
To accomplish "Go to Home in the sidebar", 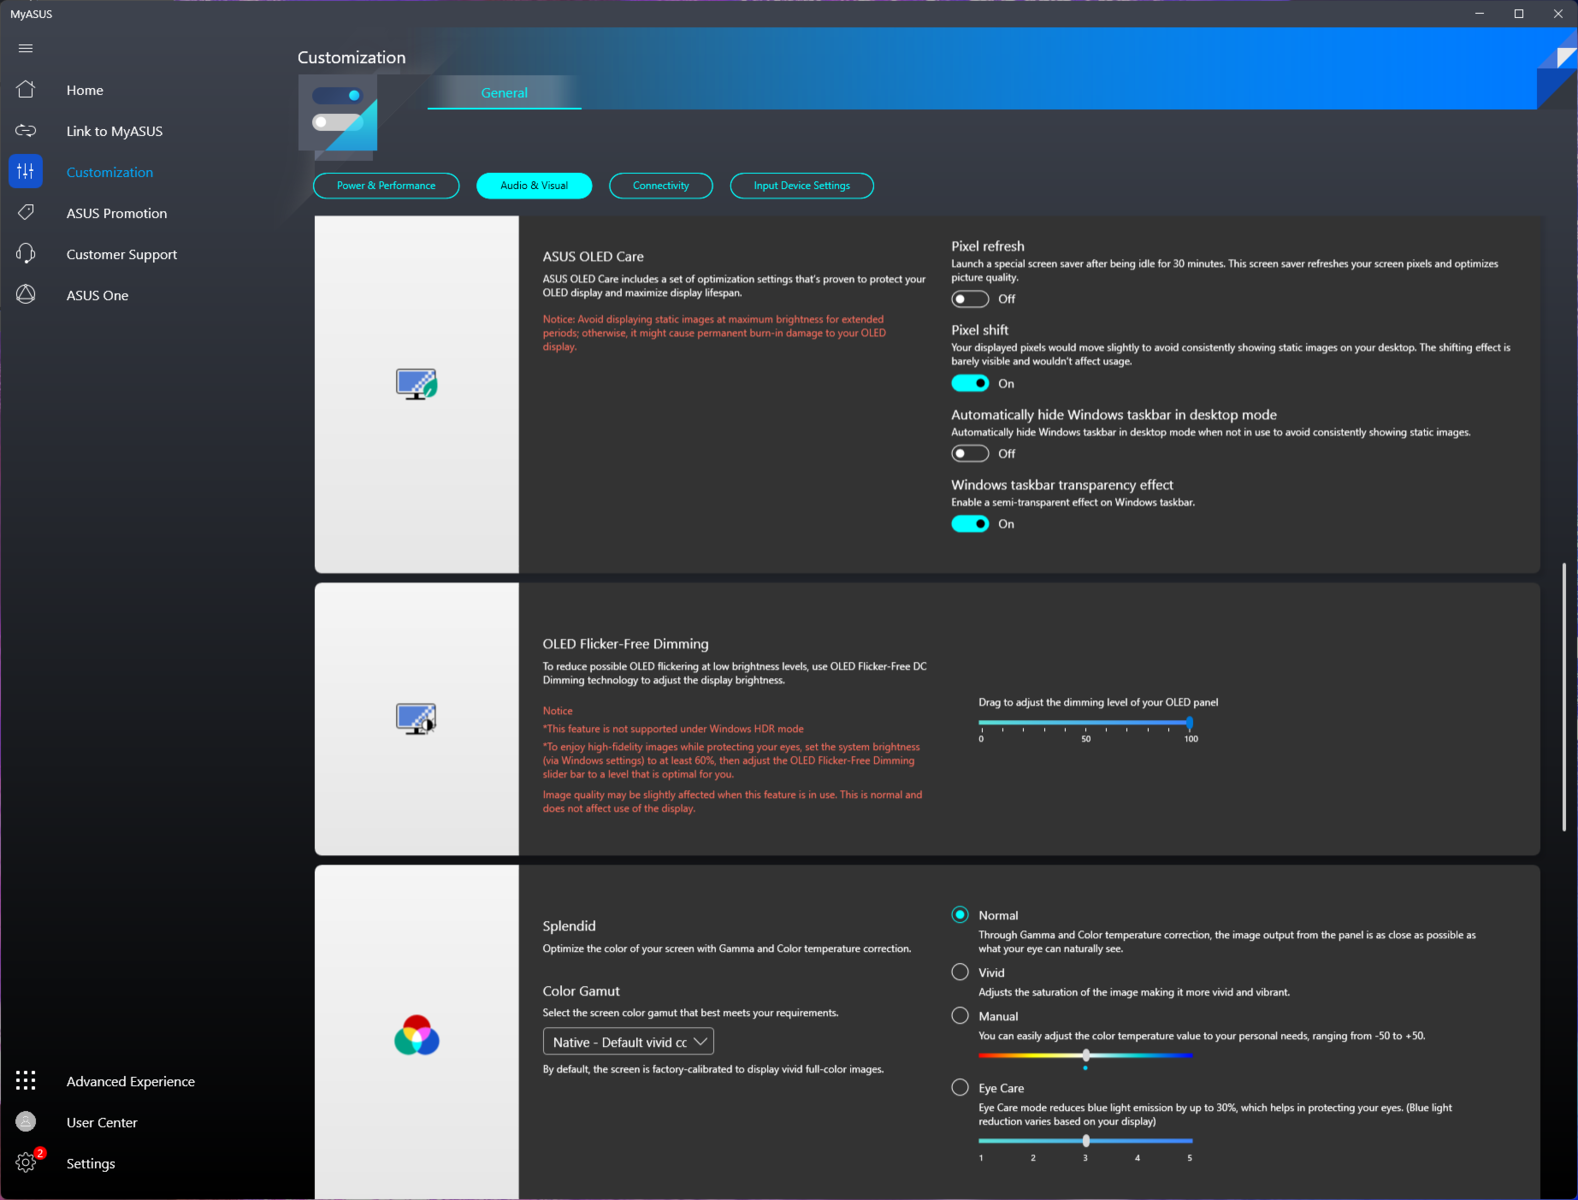I will point(85,90).
